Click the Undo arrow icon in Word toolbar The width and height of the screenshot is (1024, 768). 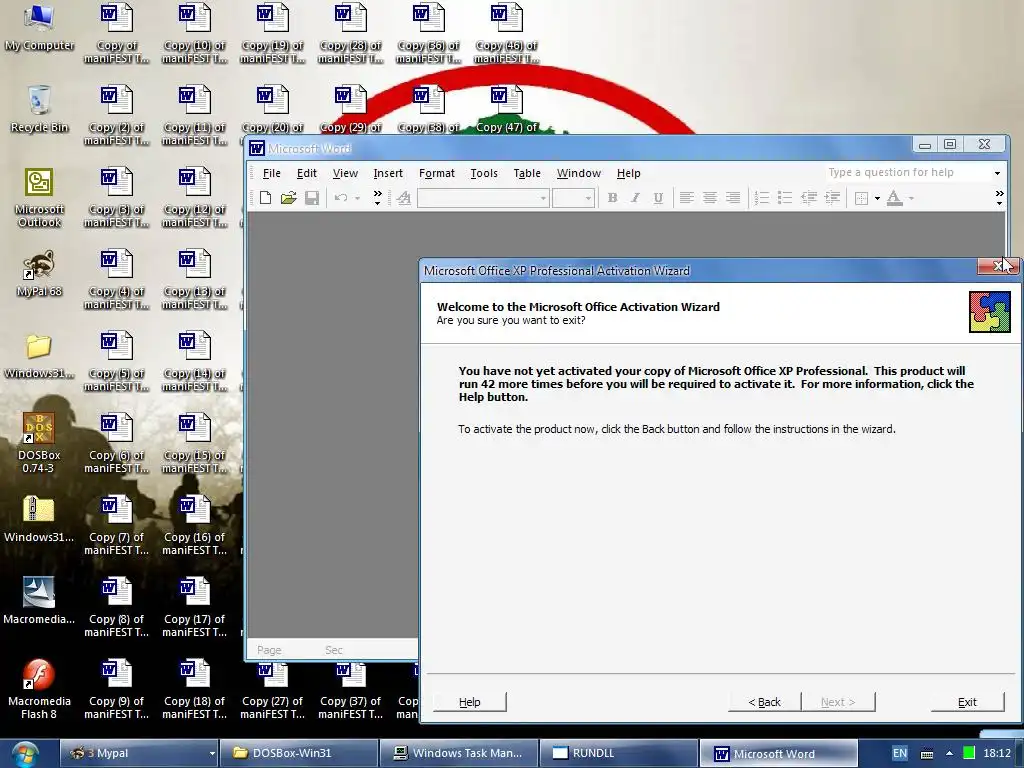click(x=341, y=198)
